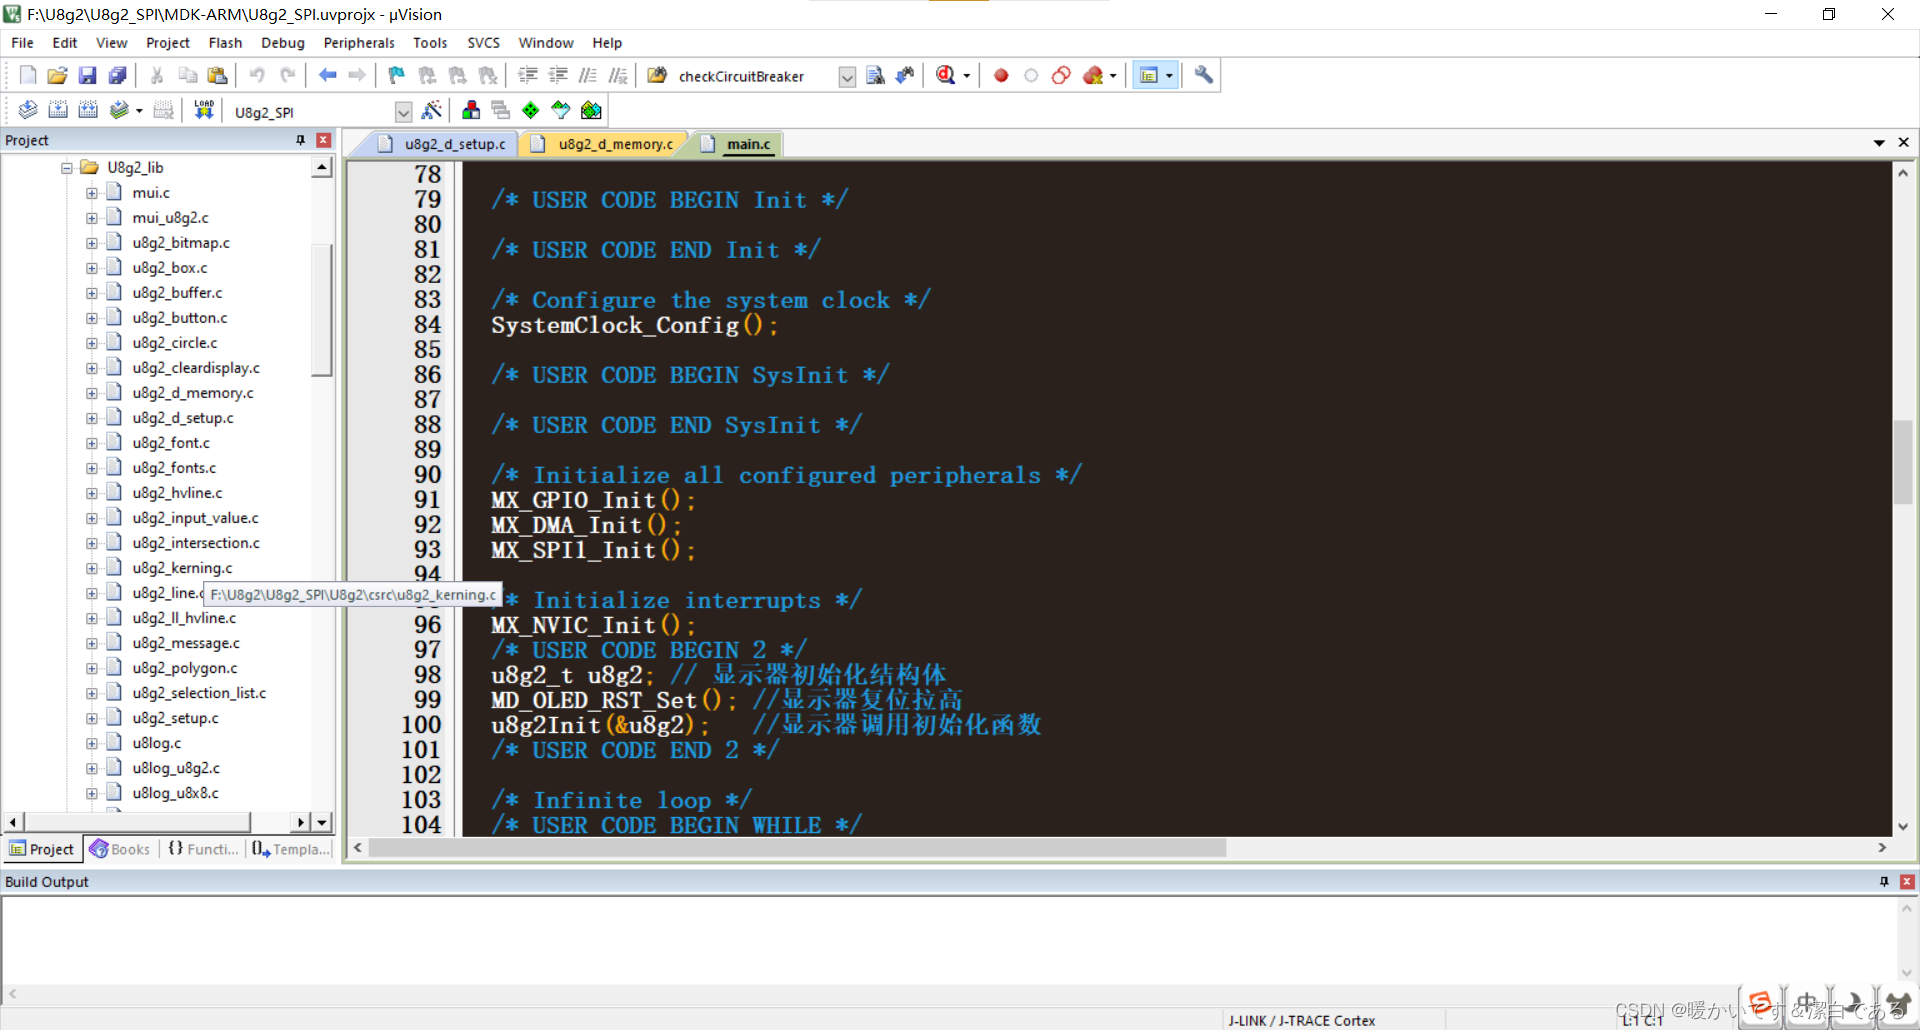
Task: Save all open files
Action: (x=117, y=75)
